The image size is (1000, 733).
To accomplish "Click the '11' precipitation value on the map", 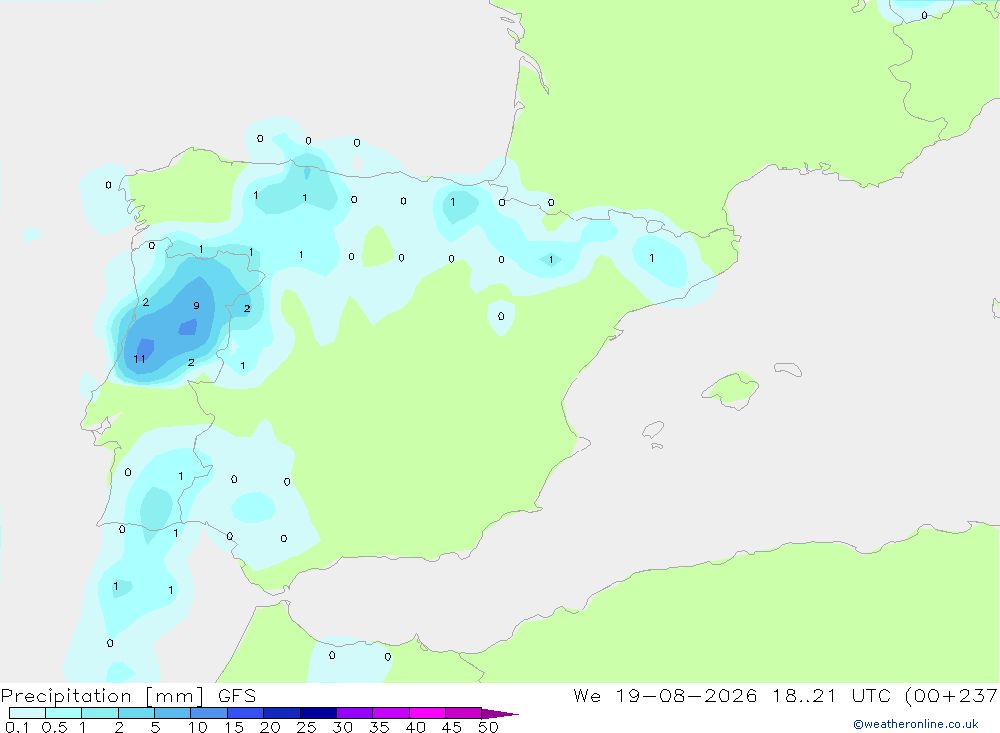I will pos(140,359).
